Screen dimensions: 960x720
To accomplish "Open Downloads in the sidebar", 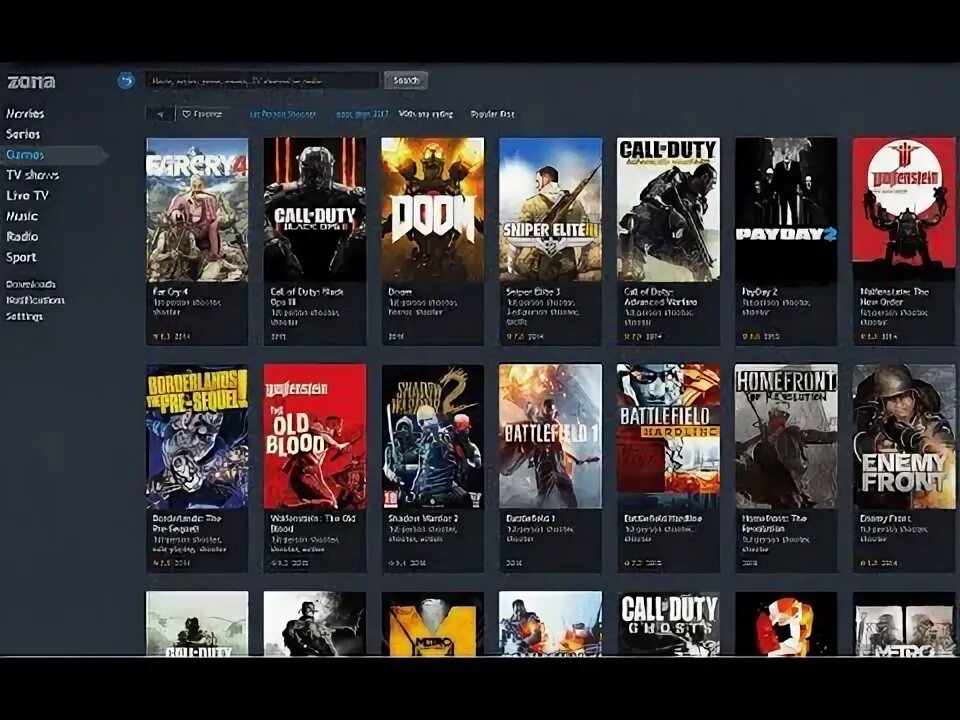I will [x=31, y=284].
